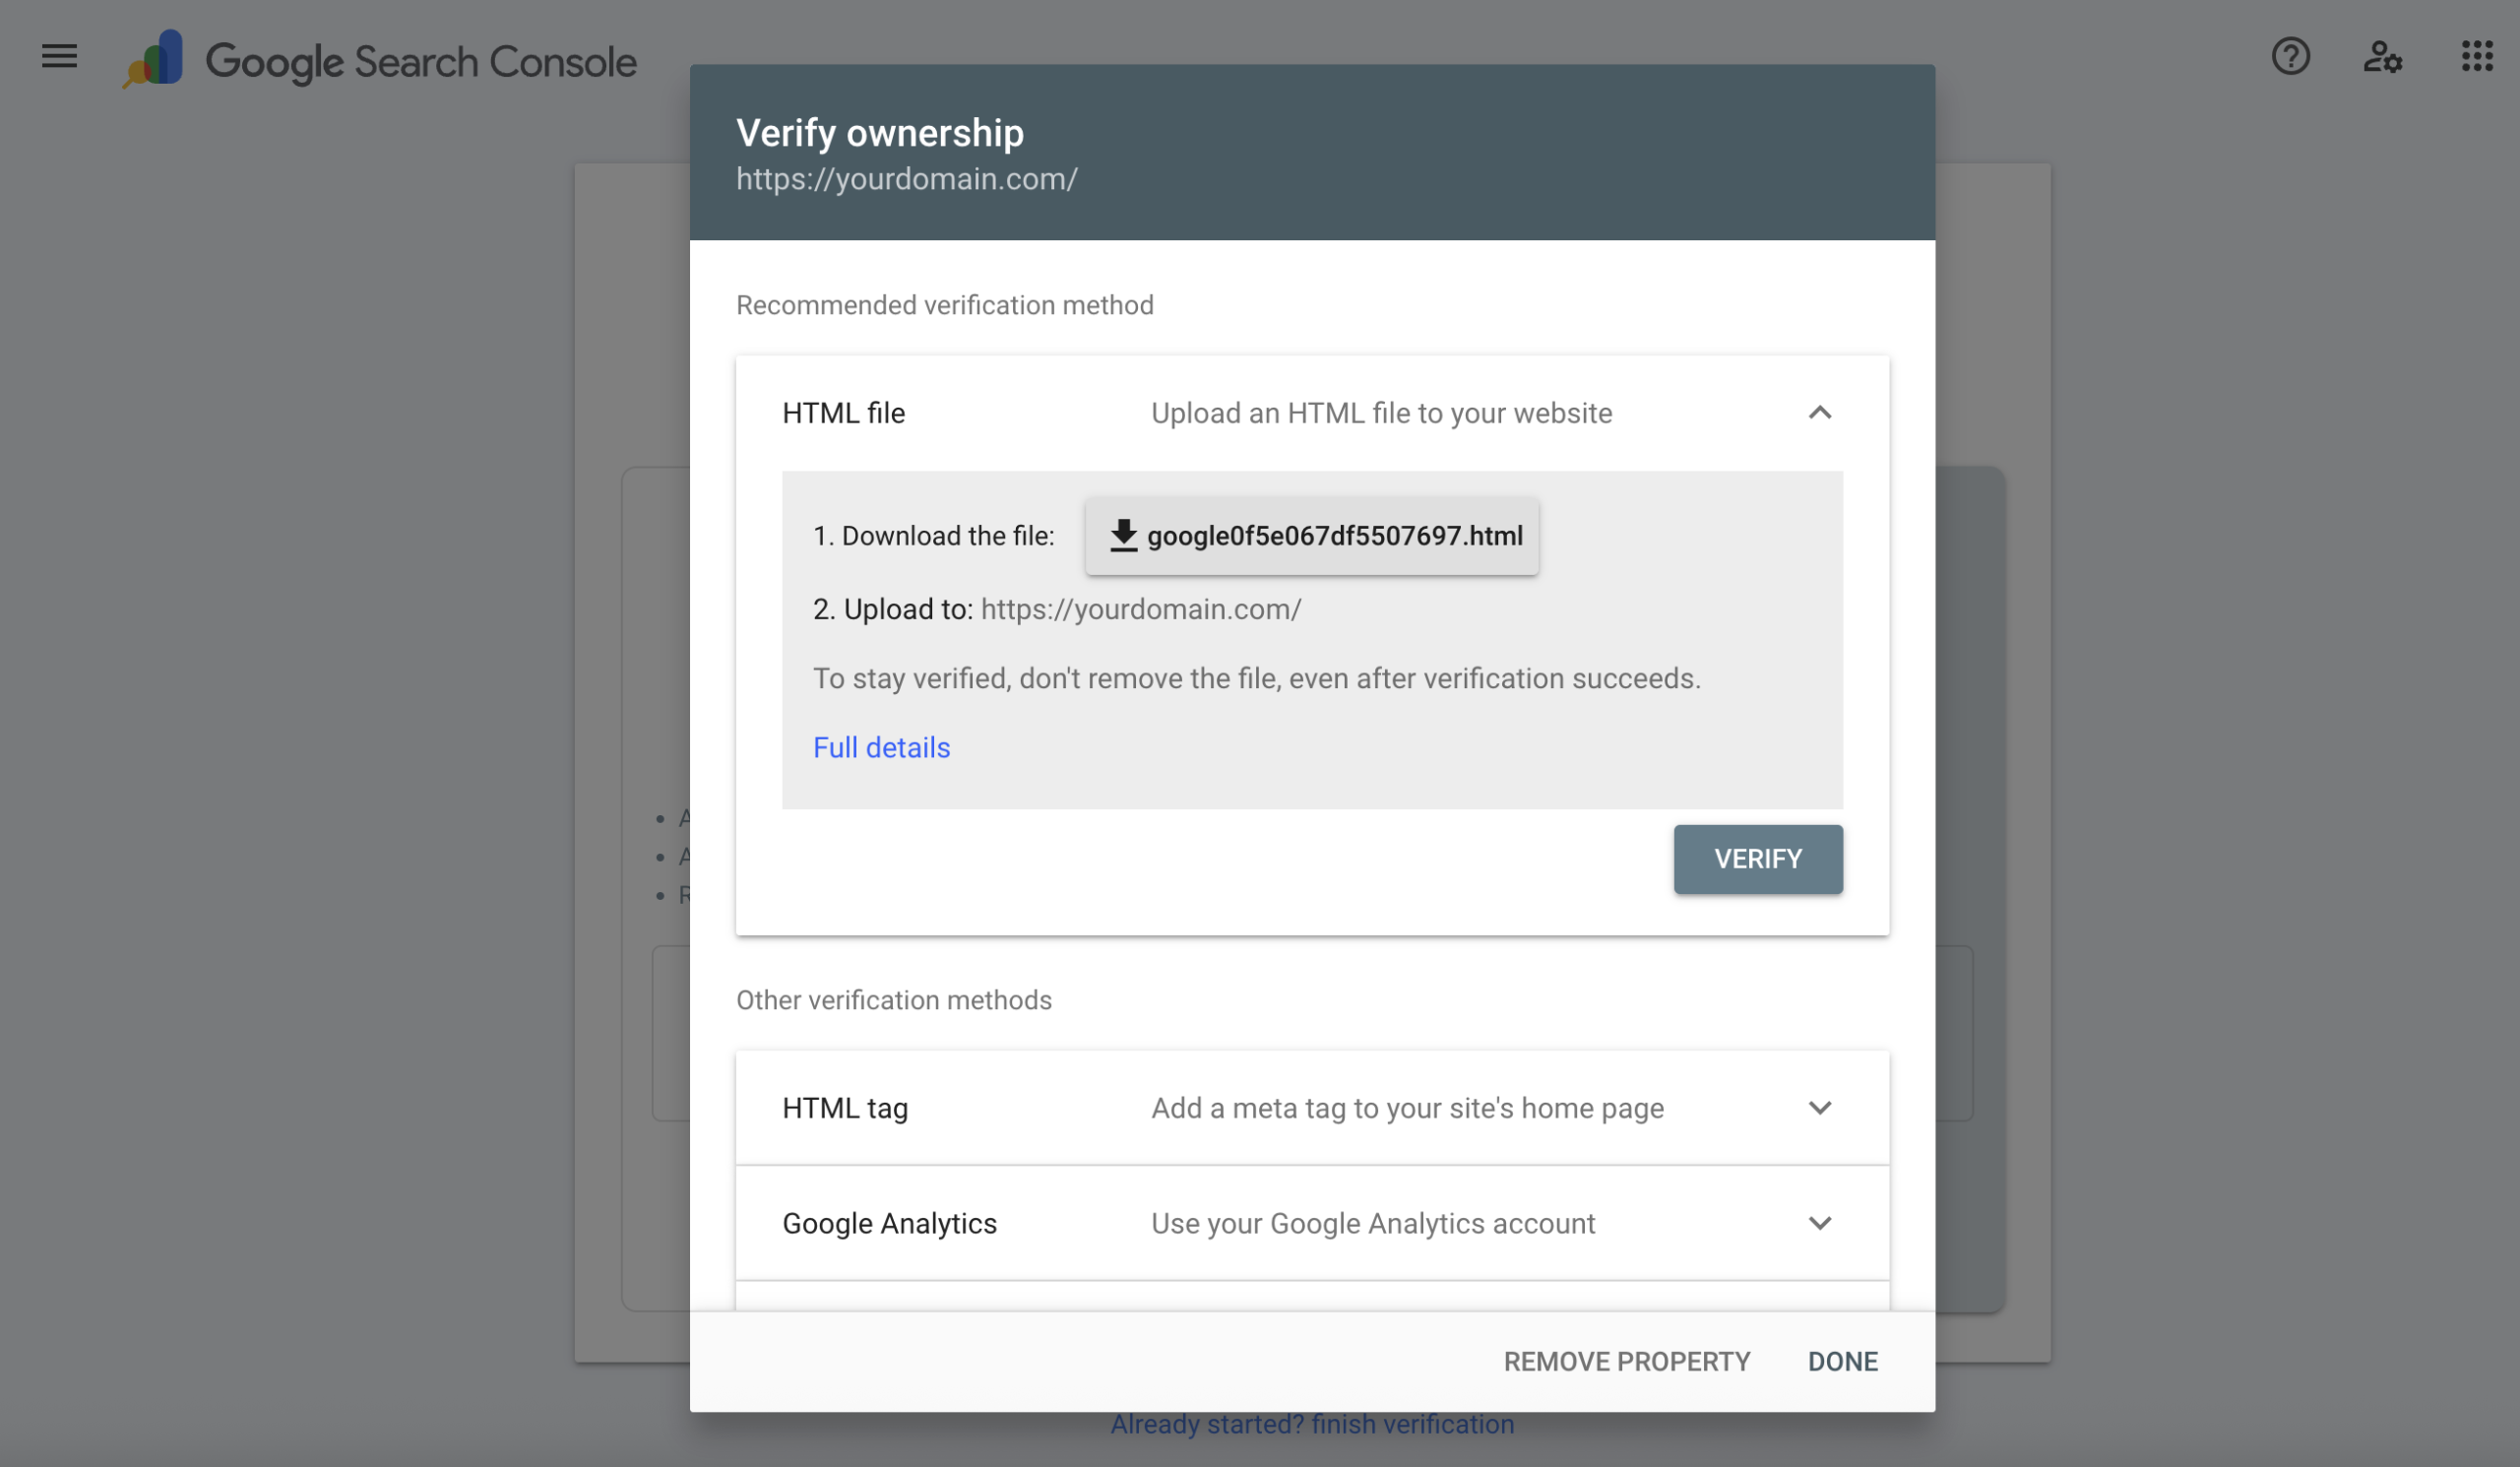Open the Full details link
Screen dimensions: 2520x1467
pos(881,748)
